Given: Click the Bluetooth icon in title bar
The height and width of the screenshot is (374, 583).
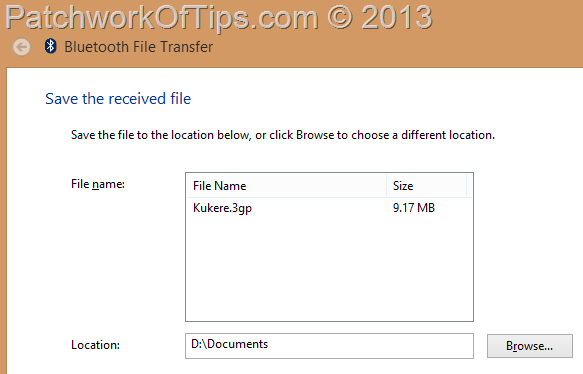Looking at the screenshot, I should coord(51,46).
